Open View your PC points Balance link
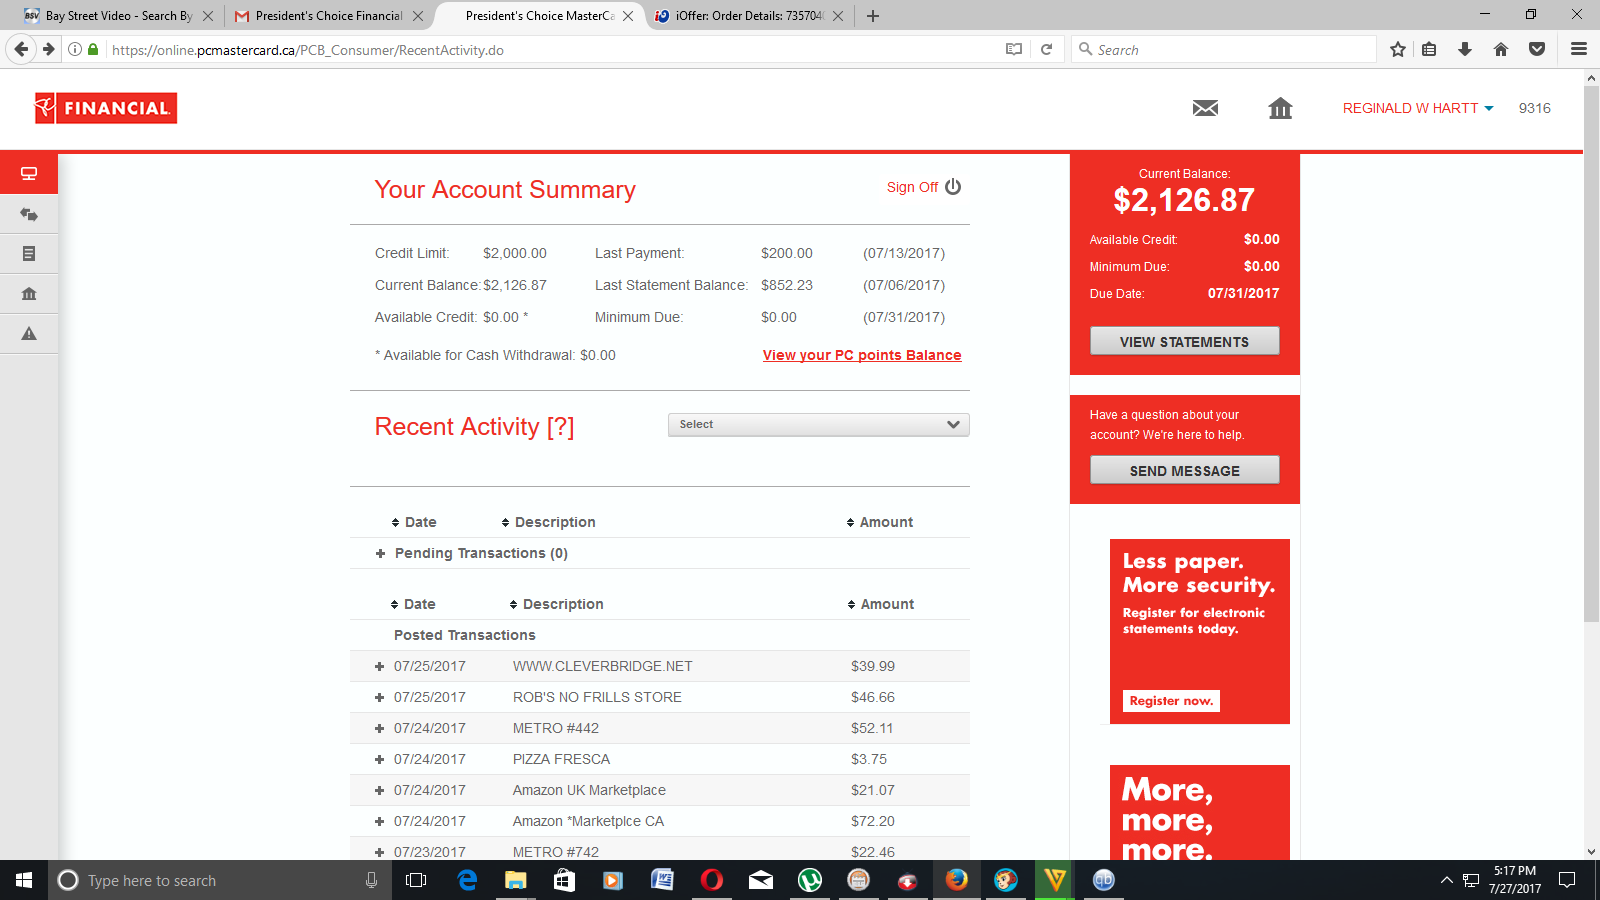 click(862, 355)
